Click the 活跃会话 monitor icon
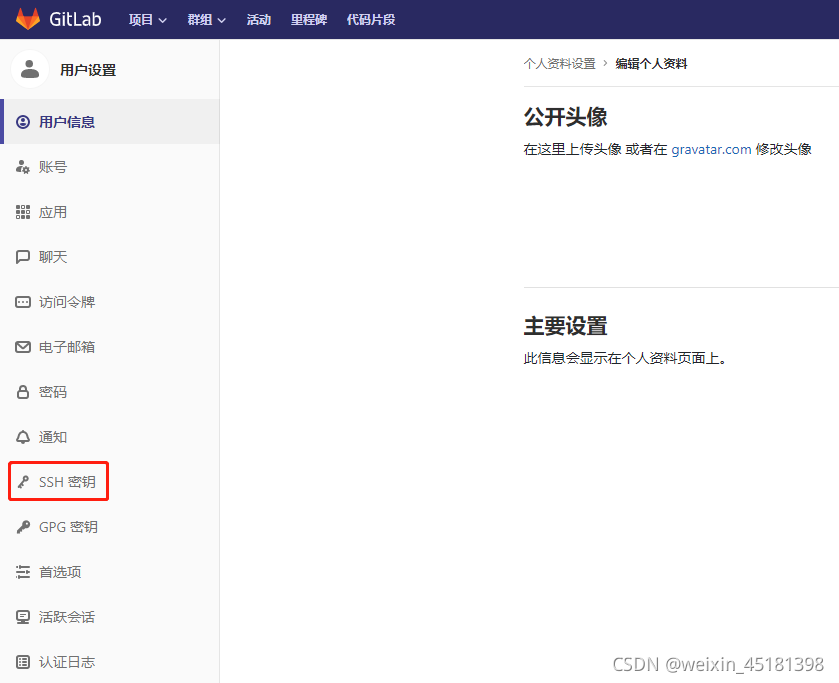This screenshot has height=683, width=839. [x=23, y=617]
